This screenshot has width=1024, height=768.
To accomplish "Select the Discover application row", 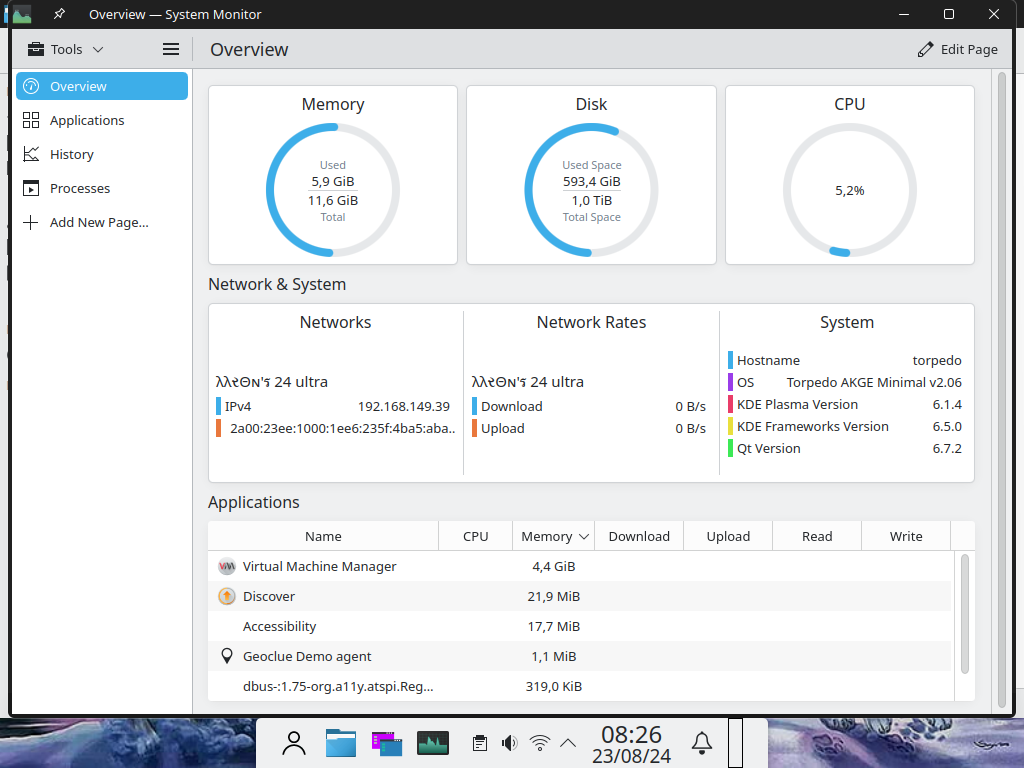I will tap(581, 596).
